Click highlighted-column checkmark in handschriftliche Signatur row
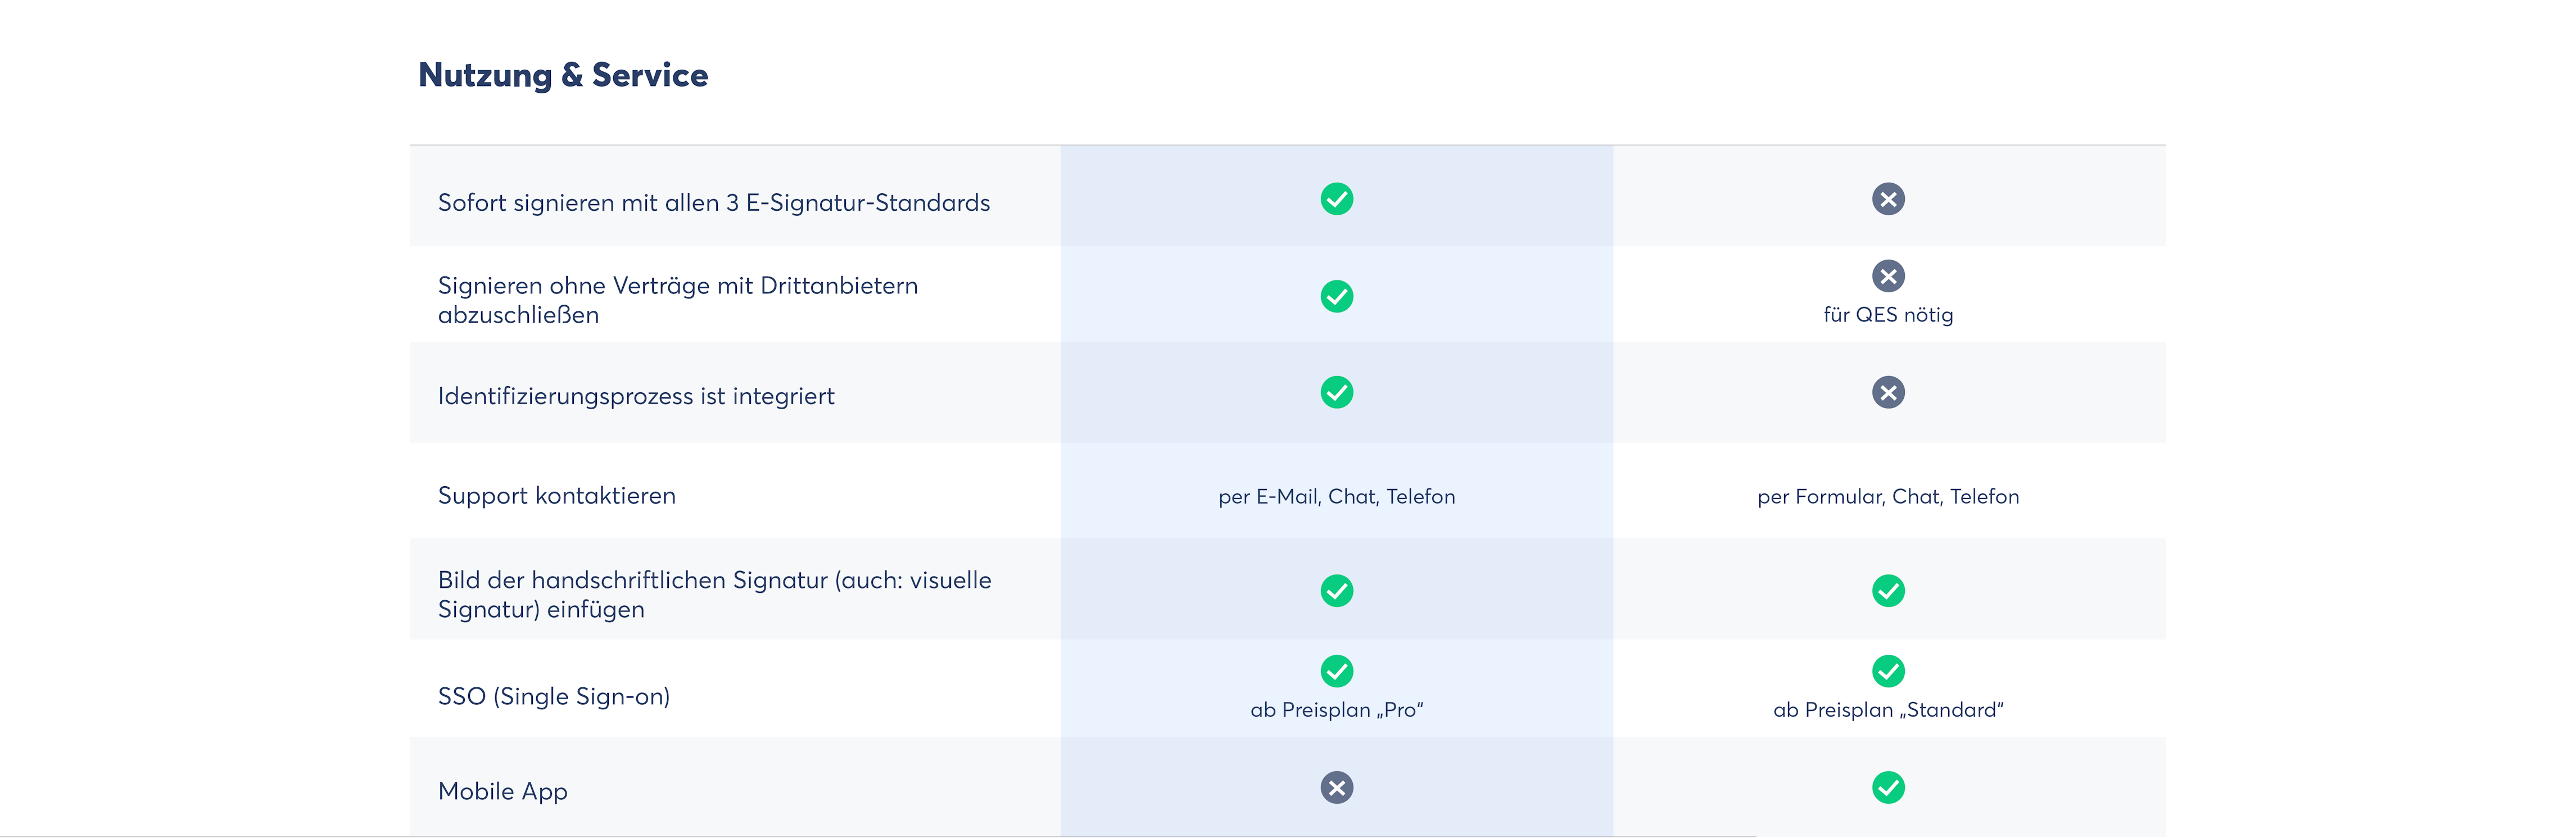The height and width of the screenshot is (838, 2576). tap(1336, 591)
